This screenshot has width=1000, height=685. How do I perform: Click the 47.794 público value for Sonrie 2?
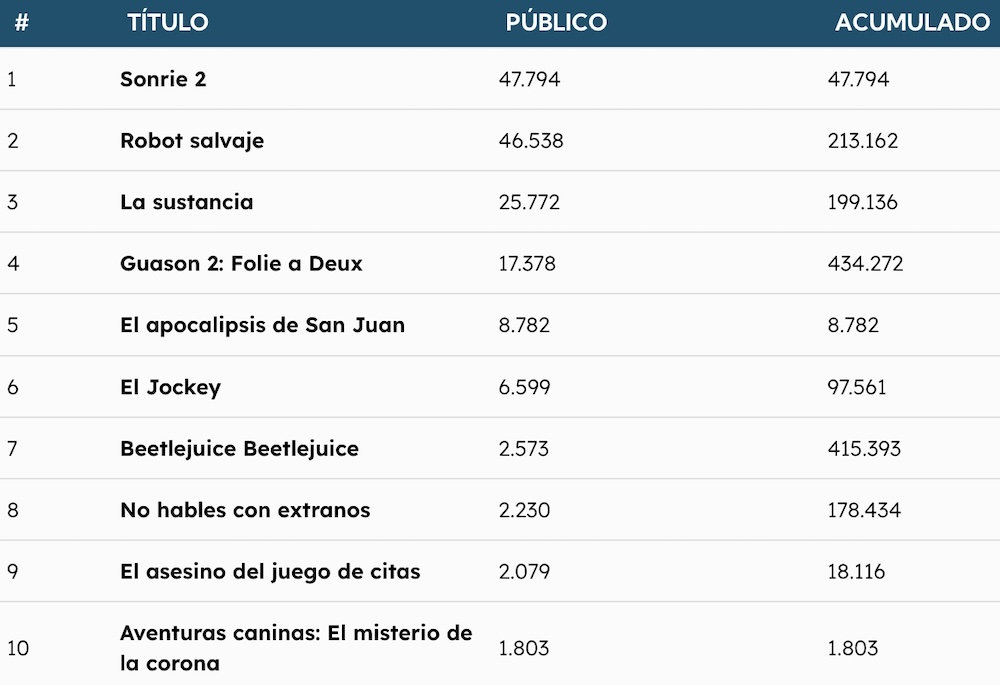tap(529, 79)
